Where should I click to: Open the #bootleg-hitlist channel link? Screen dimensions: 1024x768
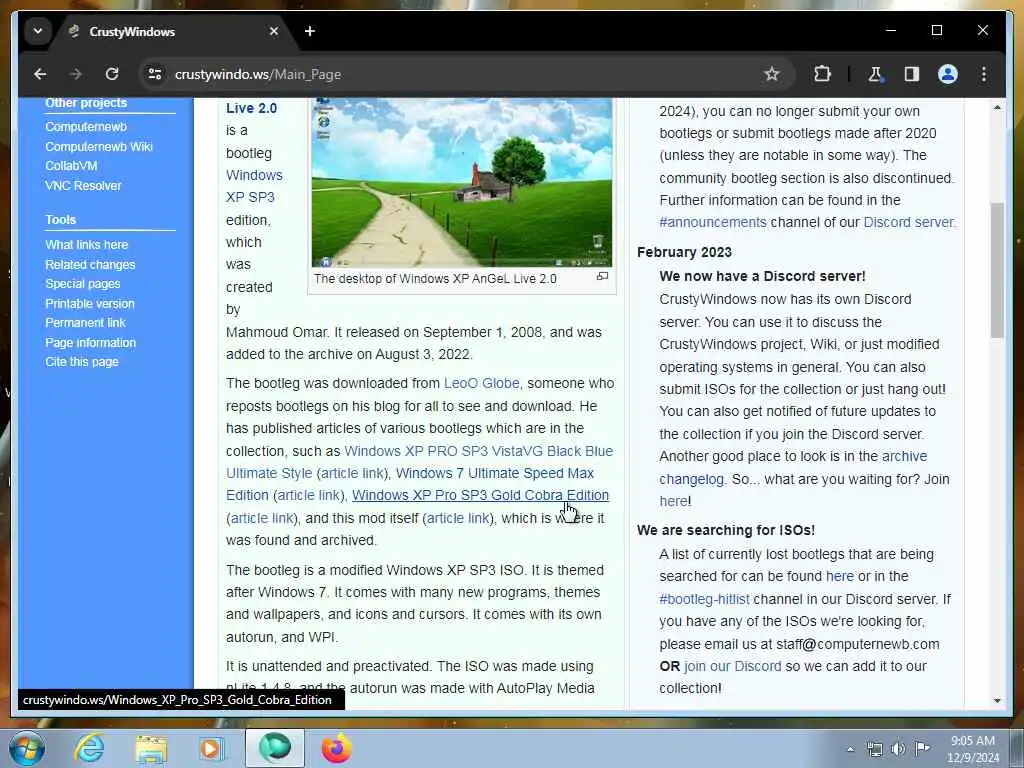pyautogui.click(x=705, y=600)
